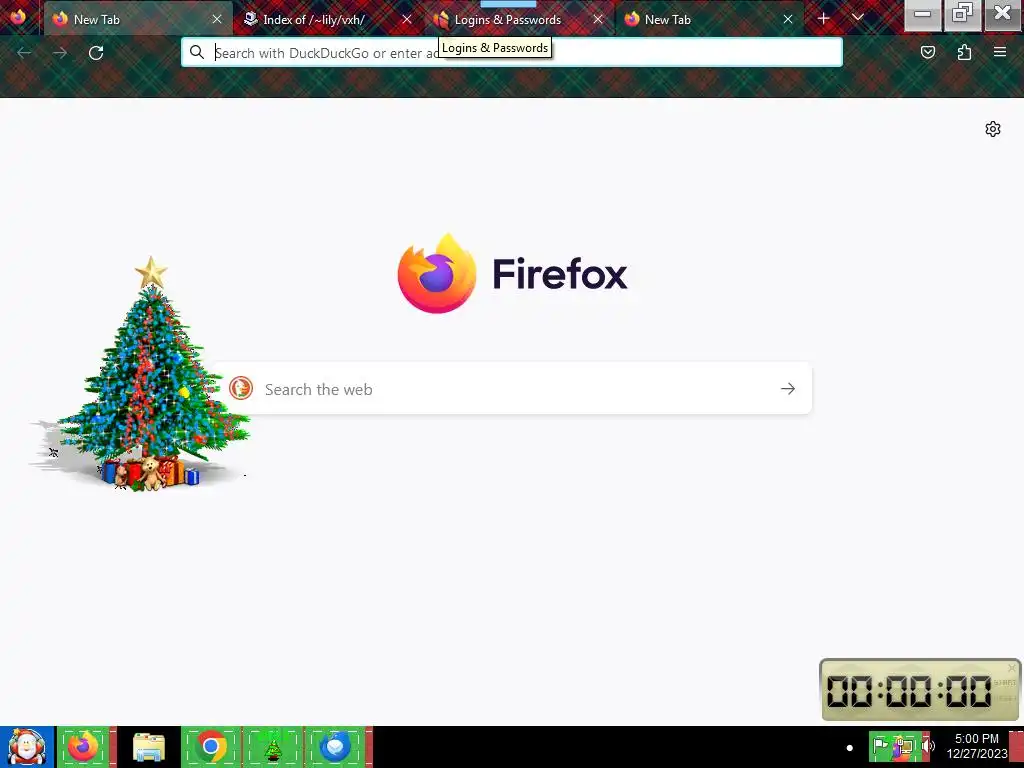The width and height of the screenshot is (1024, 768).
Task: Open Thunderbird from the taskbar
Action: point(336,746)
